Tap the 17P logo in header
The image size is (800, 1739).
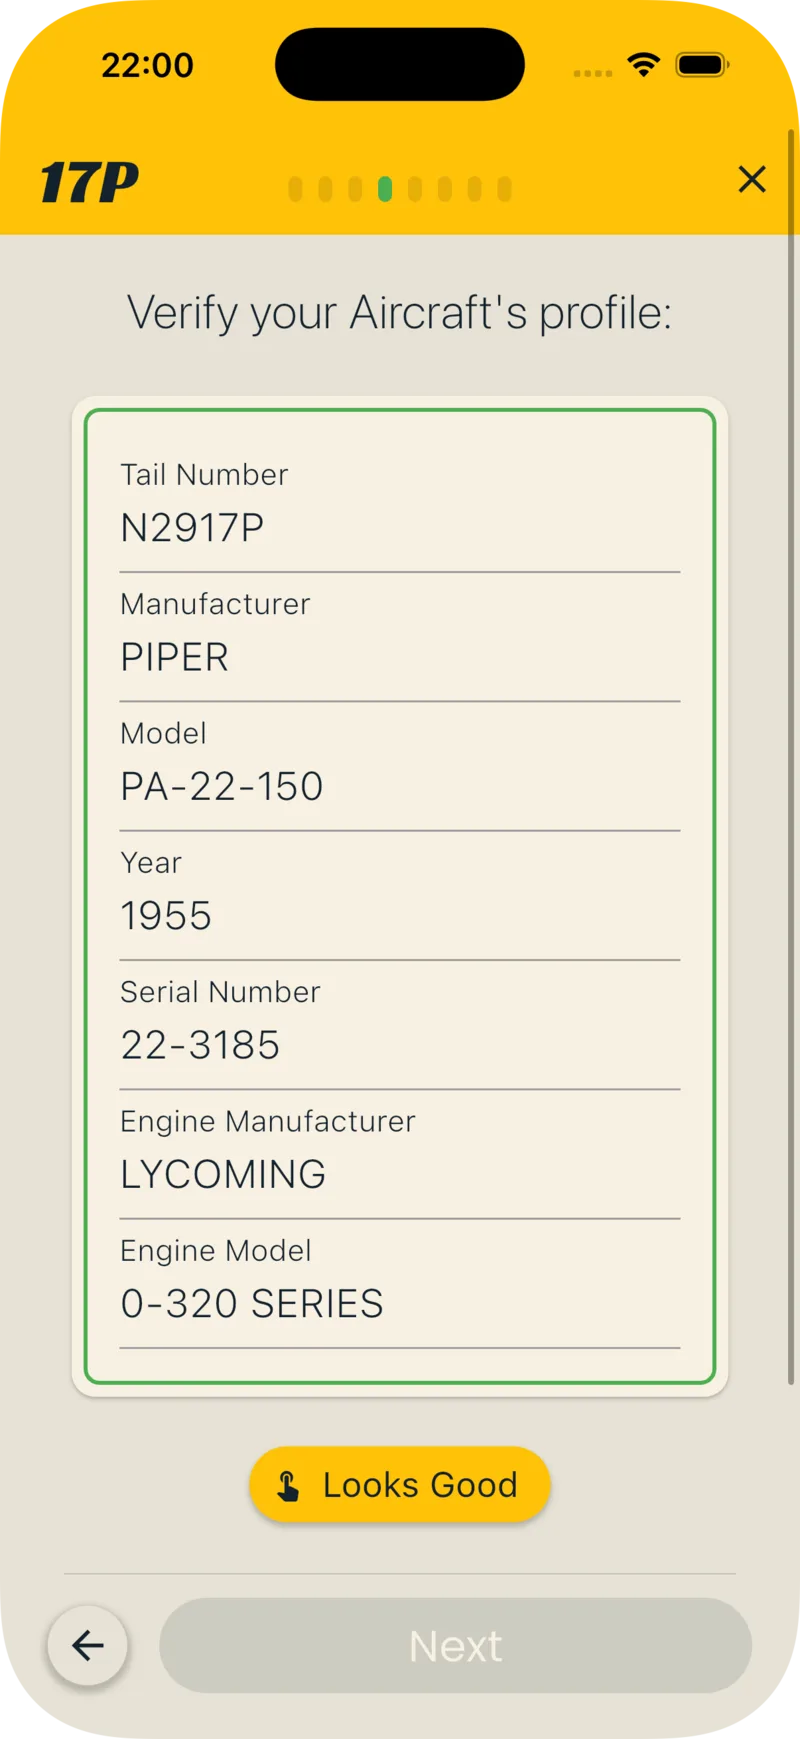[x=89, y=182]
